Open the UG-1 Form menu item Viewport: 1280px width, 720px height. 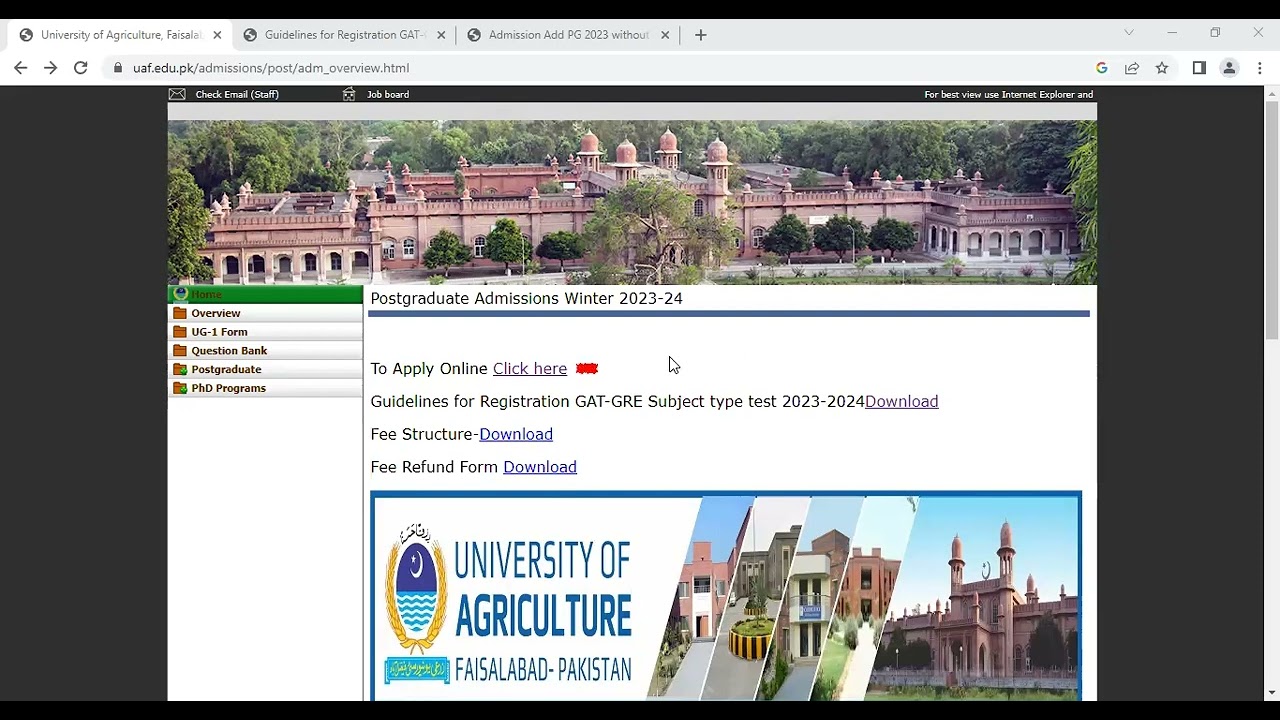(x=265, y=332)
